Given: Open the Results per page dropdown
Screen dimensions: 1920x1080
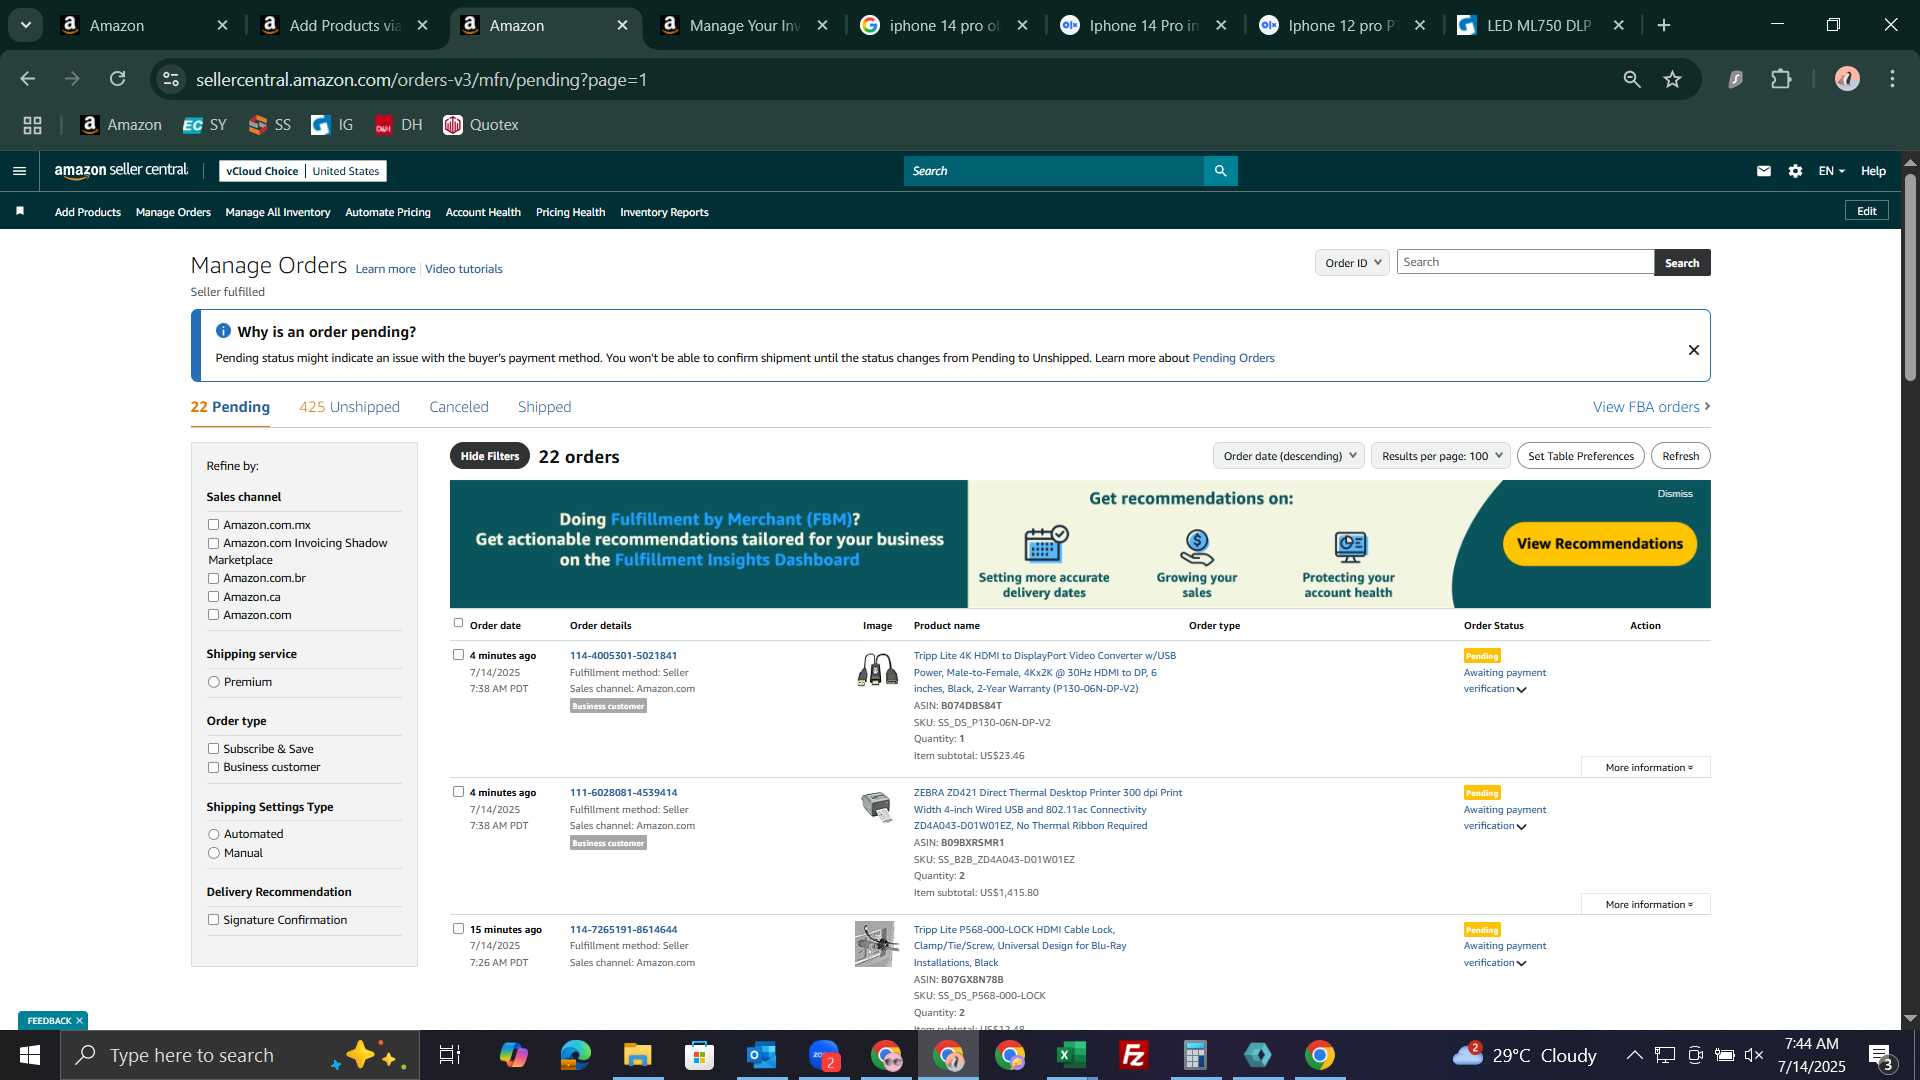Looking at the screenshot, I should (x=1441, y=456).
